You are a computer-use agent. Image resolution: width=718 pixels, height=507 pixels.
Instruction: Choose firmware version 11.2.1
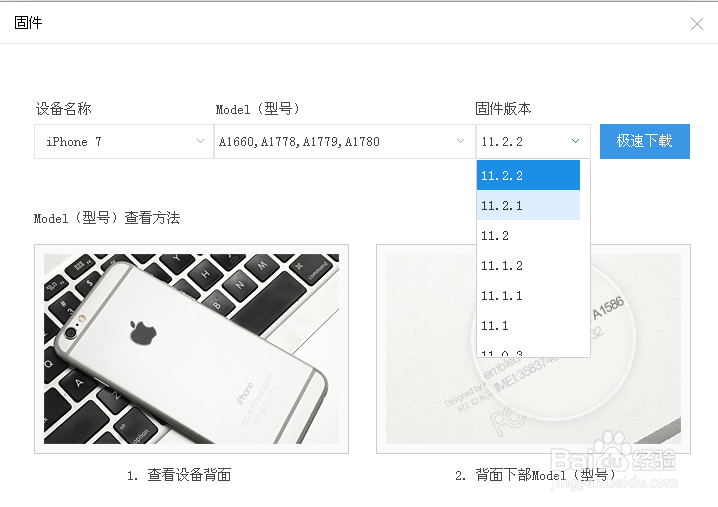click(x=528, y=205)
